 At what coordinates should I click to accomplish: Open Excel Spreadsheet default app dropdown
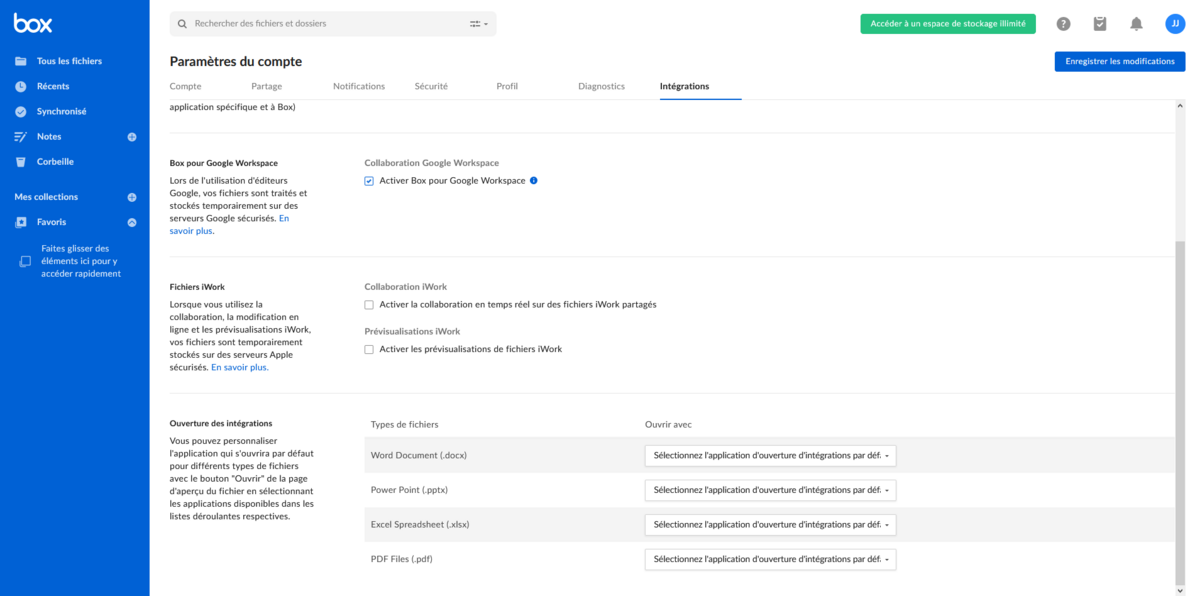(770, 524)
